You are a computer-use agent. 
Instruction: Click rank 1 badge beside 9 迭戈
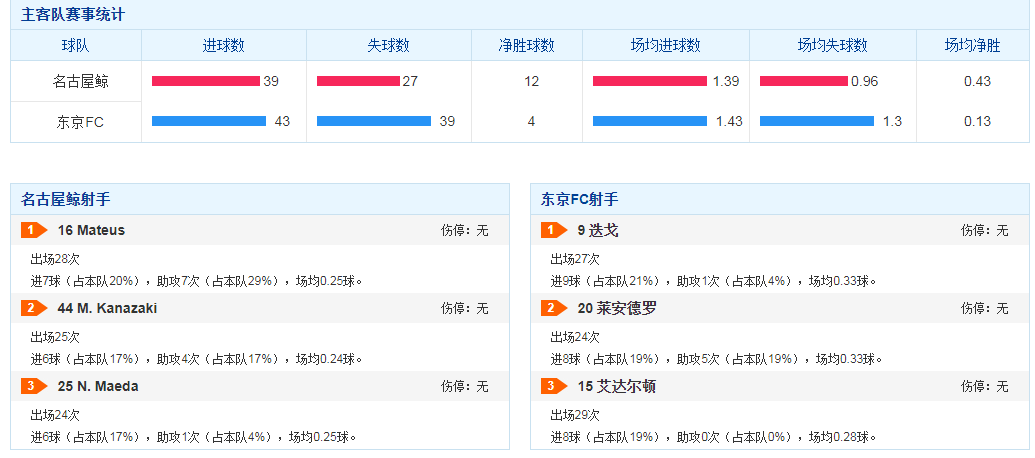pos(554,231)
